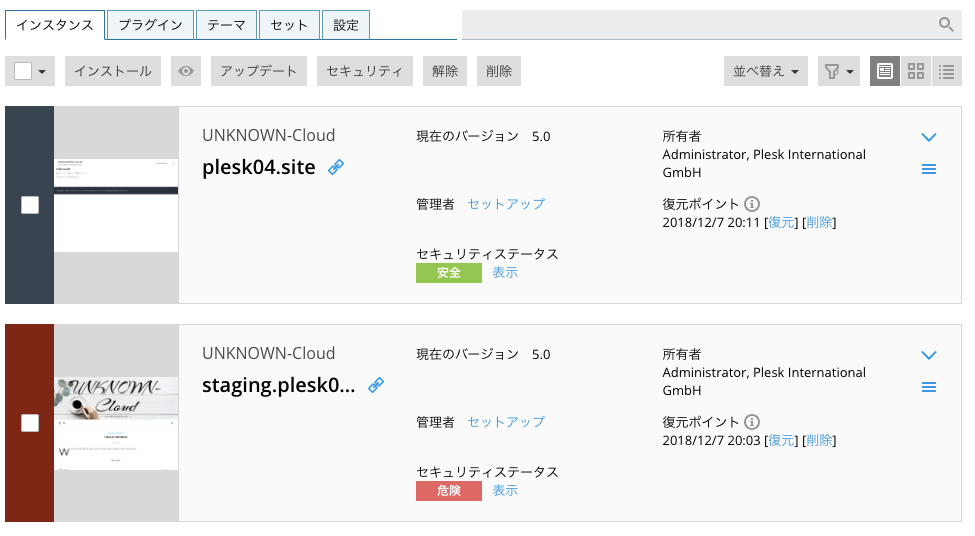Image resolution: width=975 pixels, height=536 pixels.
Task: Click 復元 link for 20:03 restore point
Action: click(x=781, y=441)
